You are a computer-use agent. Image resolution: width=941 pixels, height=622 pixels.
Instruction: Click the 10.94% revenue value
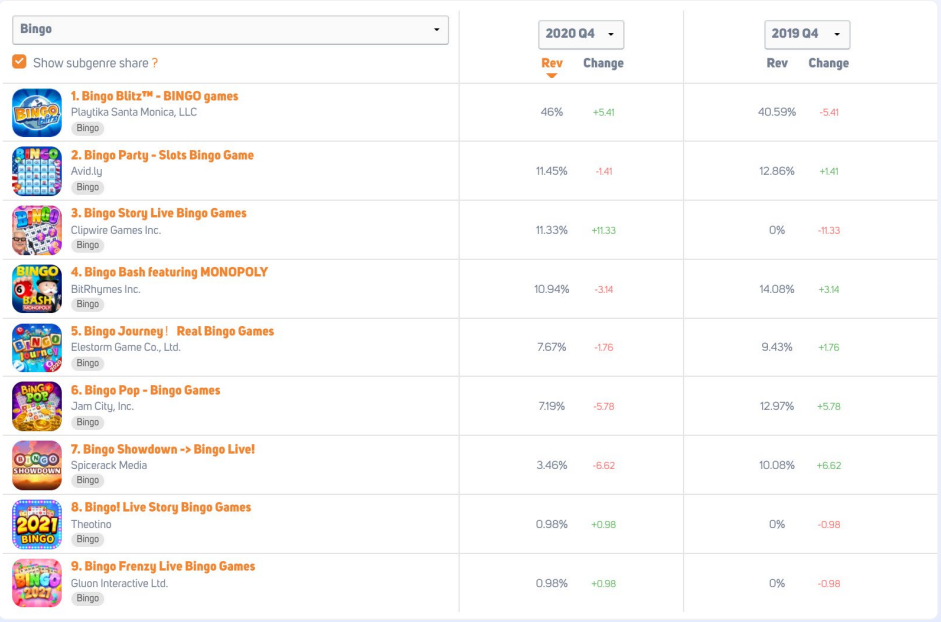coord(552,289)
